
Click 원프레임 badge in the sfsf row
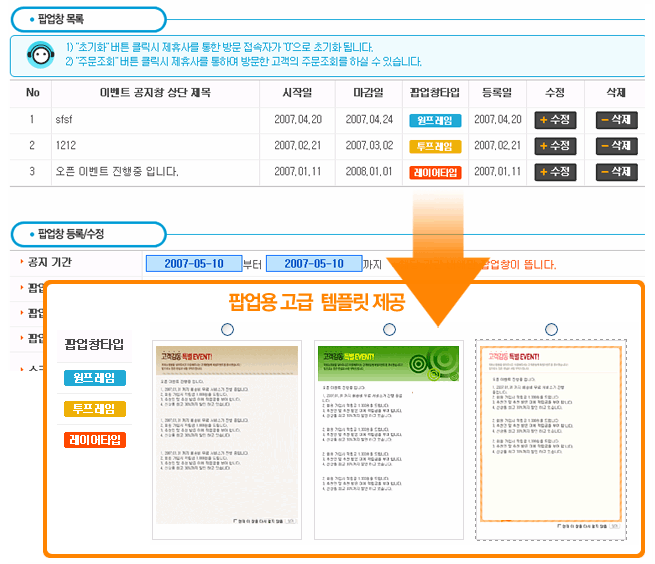(x=435, y=120)
